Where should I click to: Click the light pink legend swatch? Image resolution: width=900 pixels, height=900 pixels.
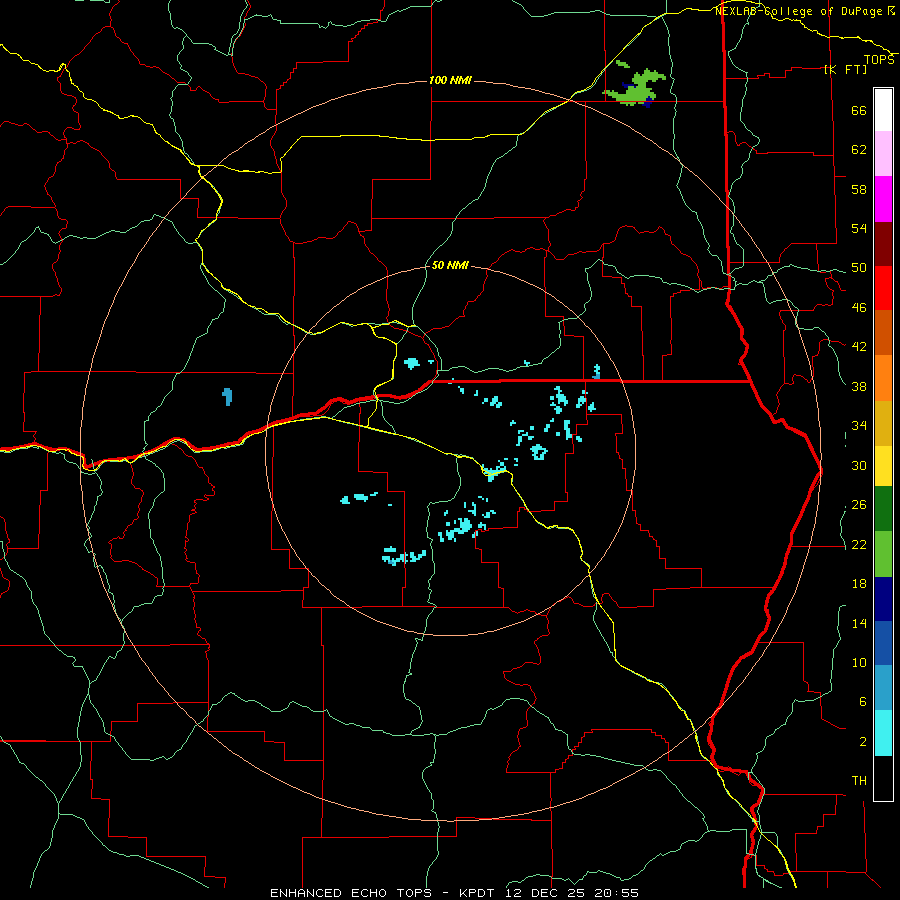tap(883, 153)
